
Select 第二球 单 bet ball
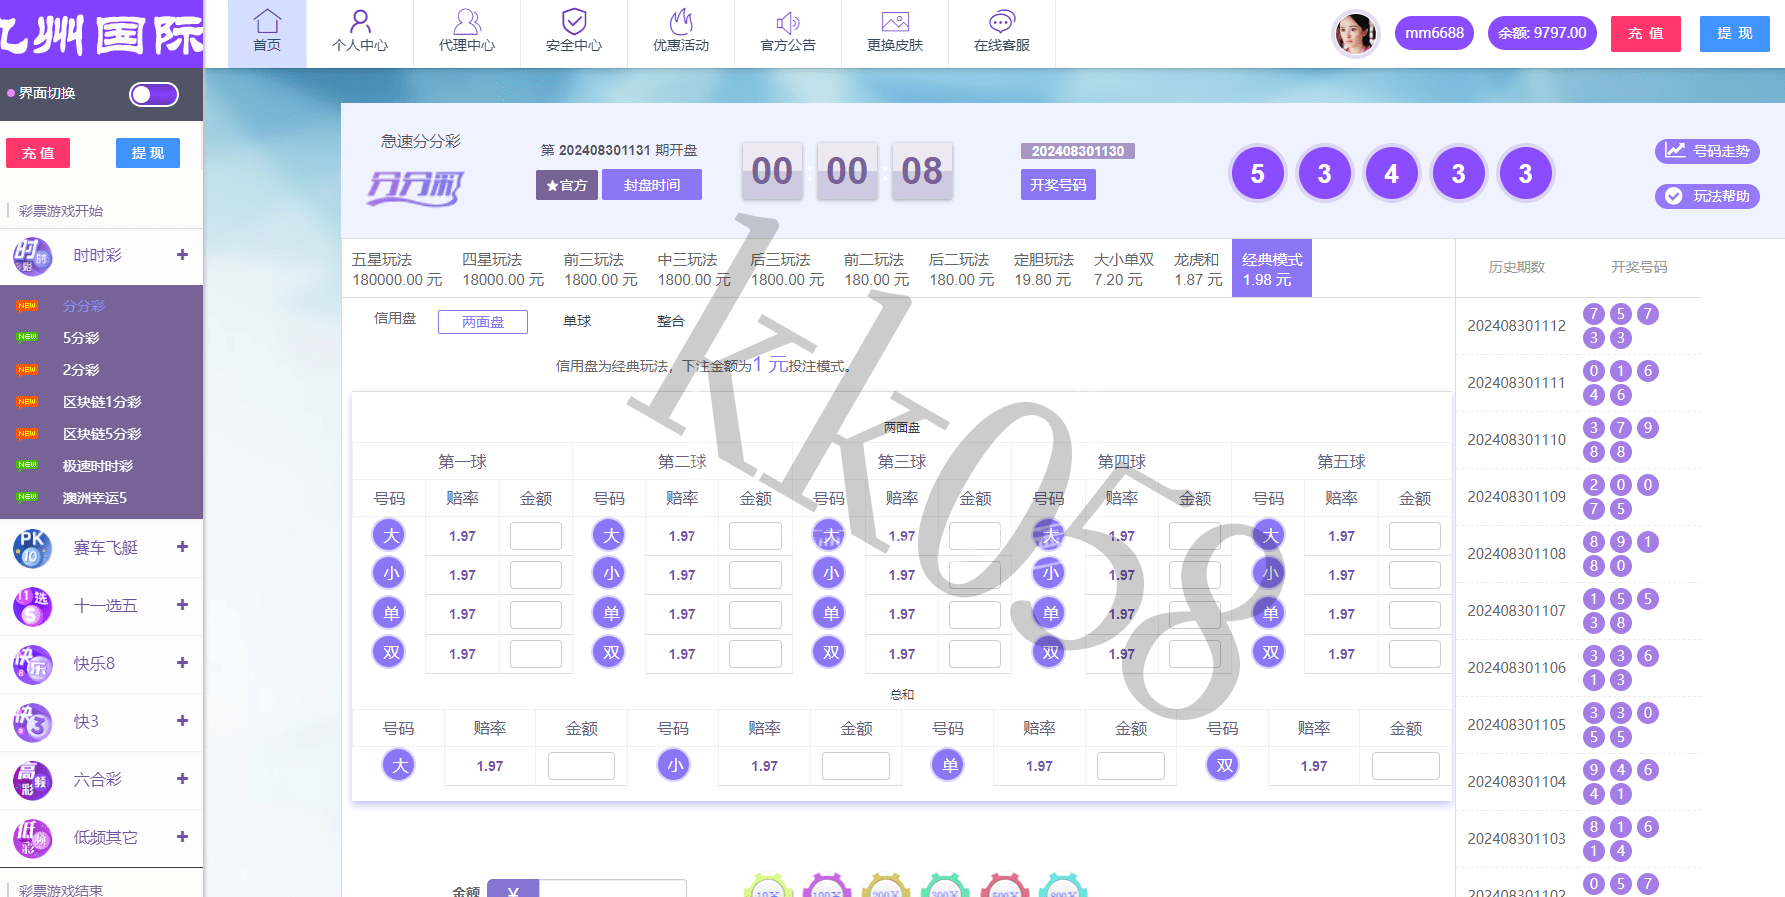(610, 613)
